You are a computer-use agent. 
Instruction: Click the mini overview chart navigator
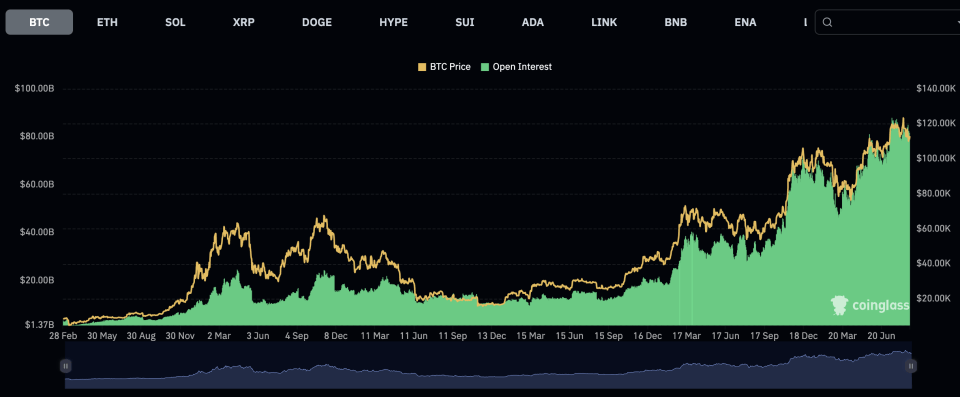point(488,366)
